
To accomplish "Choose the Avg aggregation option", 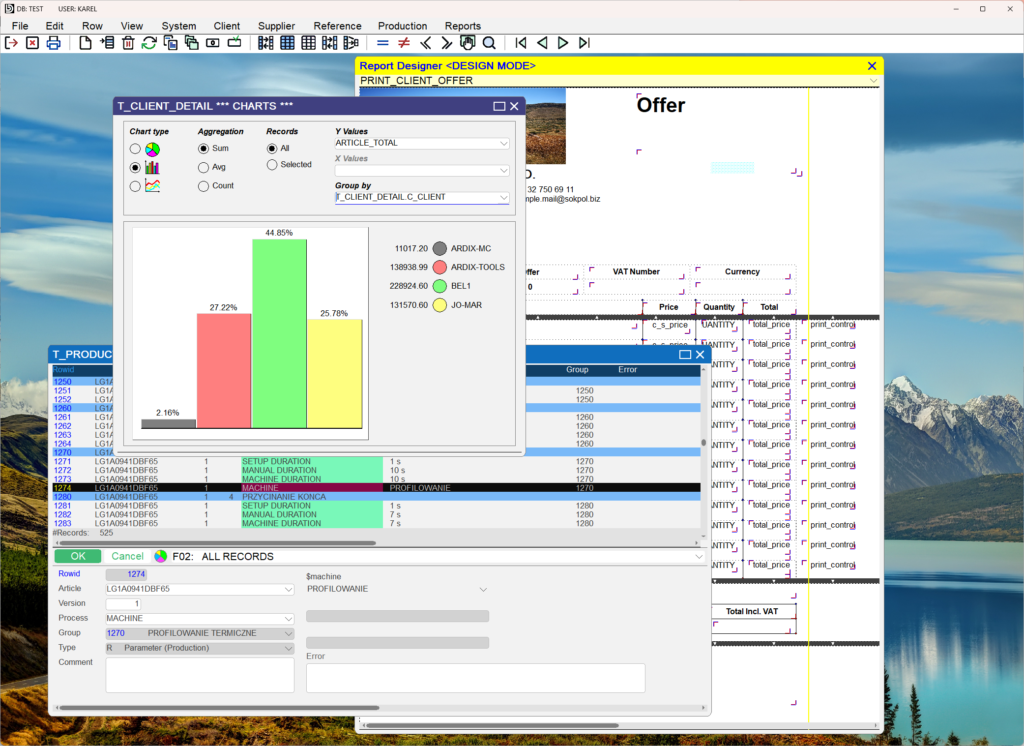I will (204, 167).
